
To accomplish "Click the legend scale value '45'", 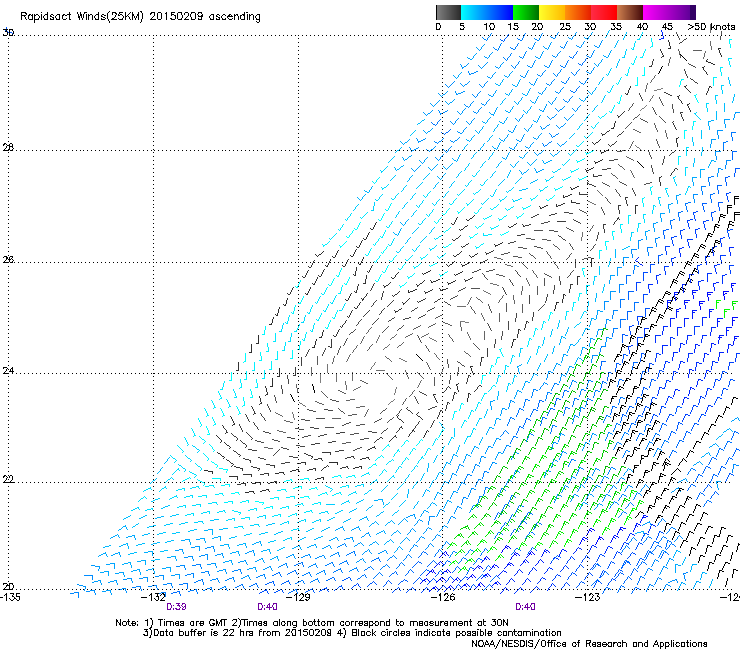I will [667, 27].
